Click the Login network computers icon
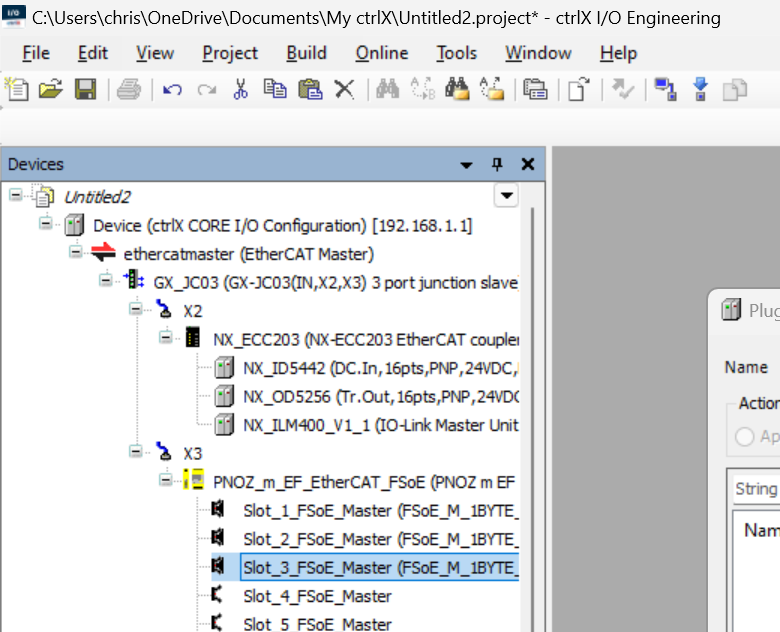 666,90
